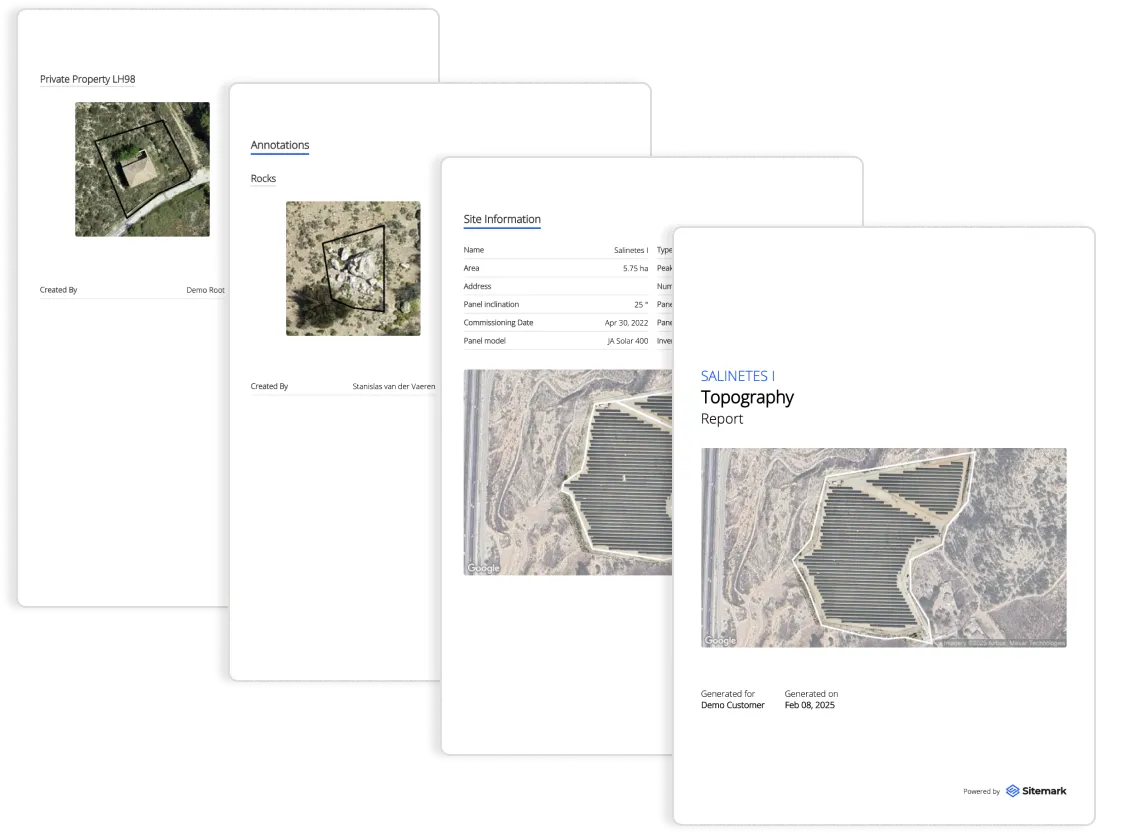Screen dimensions: 1128x834
Task: Click the Generated for label
Action: pos(727,694)
